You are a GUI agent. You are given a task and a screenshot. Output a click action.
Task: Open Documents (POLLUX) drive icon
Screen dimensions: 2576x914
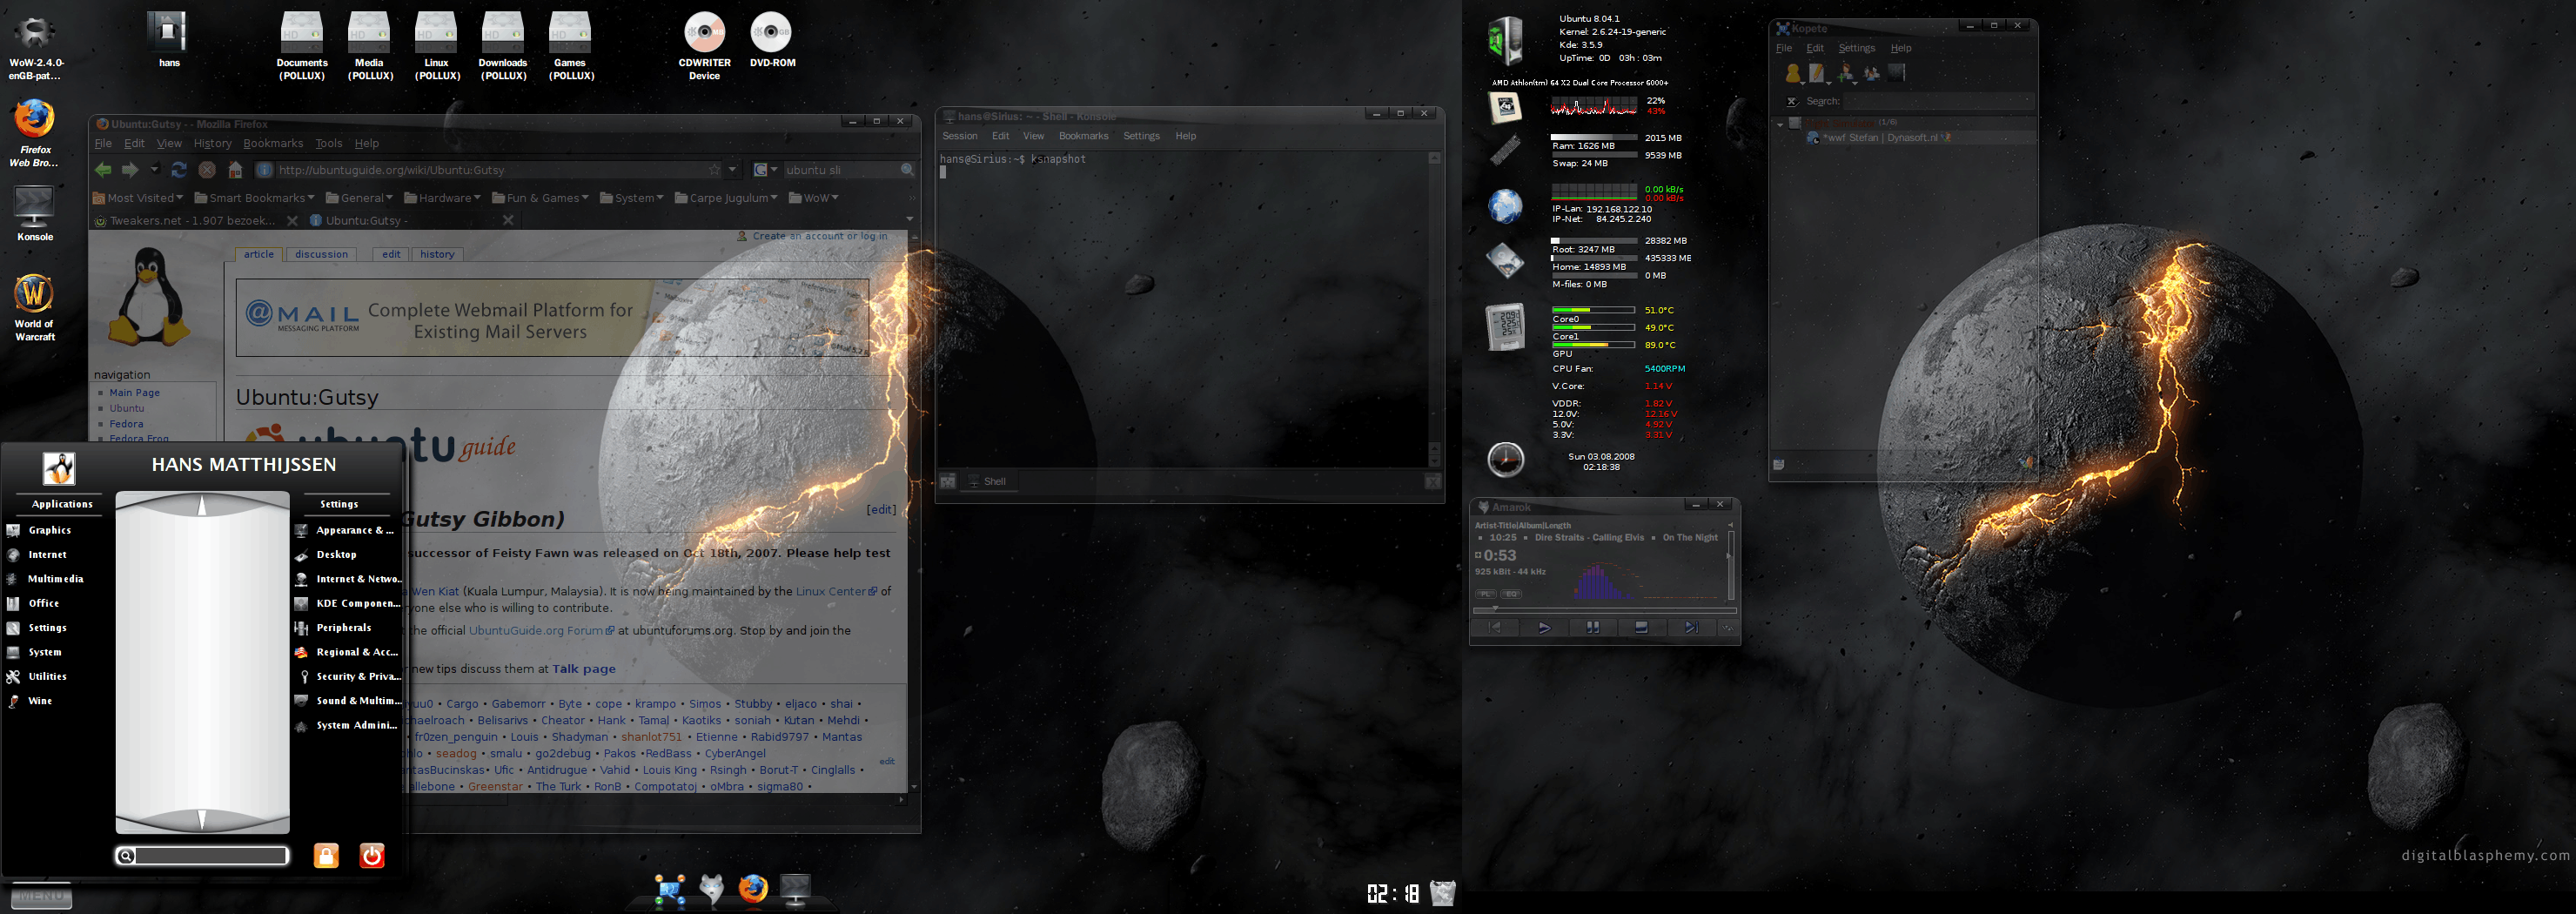[302, 46]
